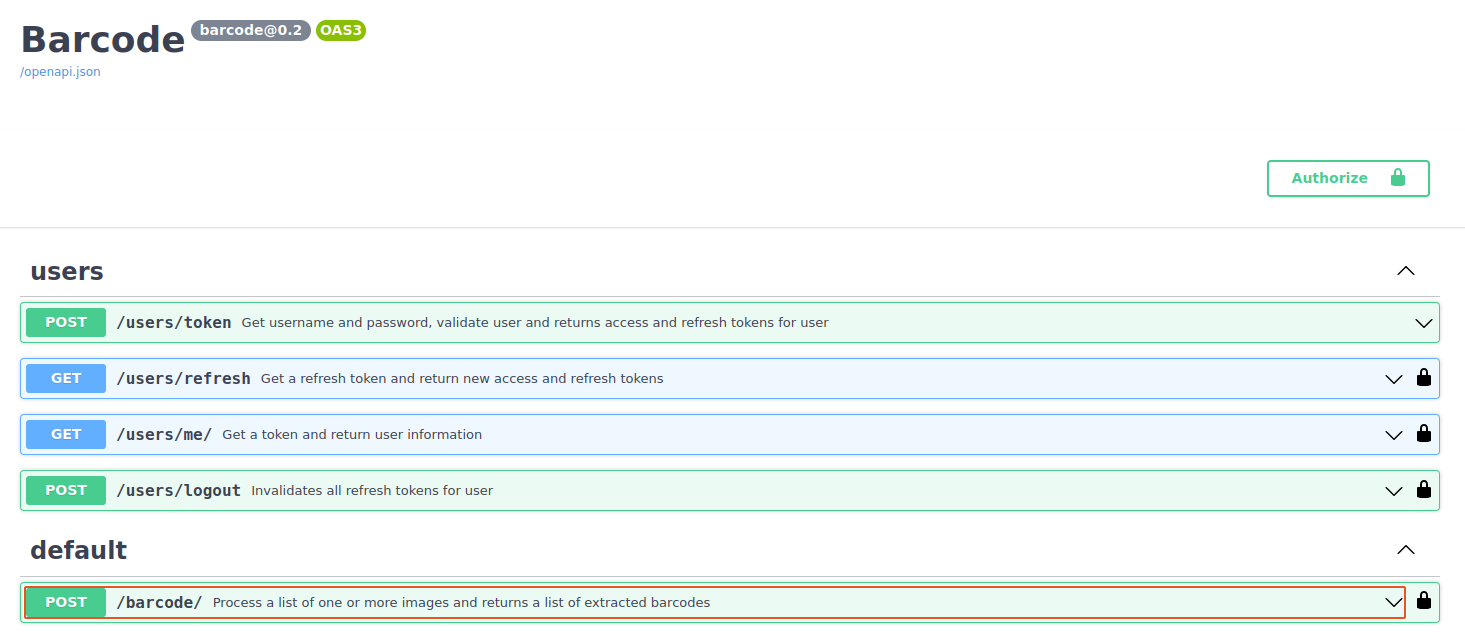Click the lock icon on /users/refresh row
Viewport: 1465px width, 644px height.
click(1424, 378)
